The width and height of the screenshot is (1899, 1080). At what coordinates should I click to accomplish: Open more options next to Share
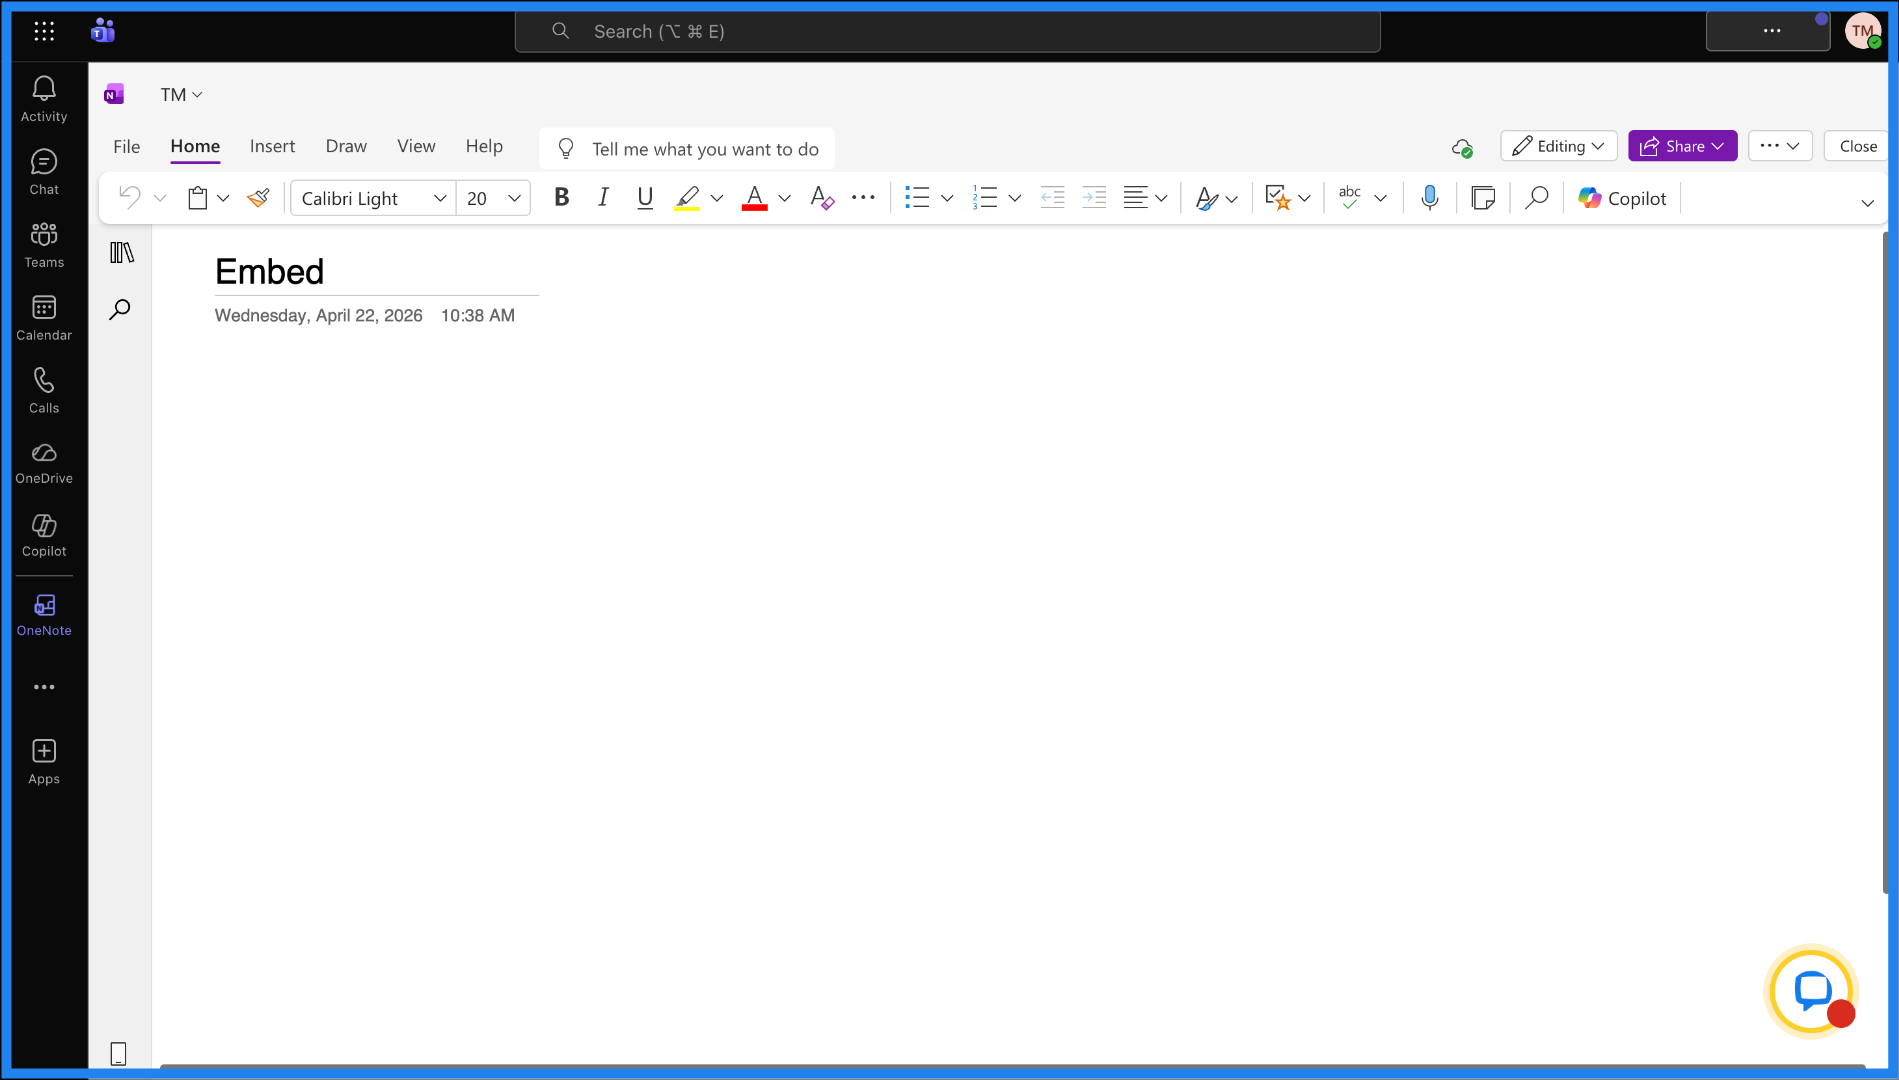(x=1780, y=146)
